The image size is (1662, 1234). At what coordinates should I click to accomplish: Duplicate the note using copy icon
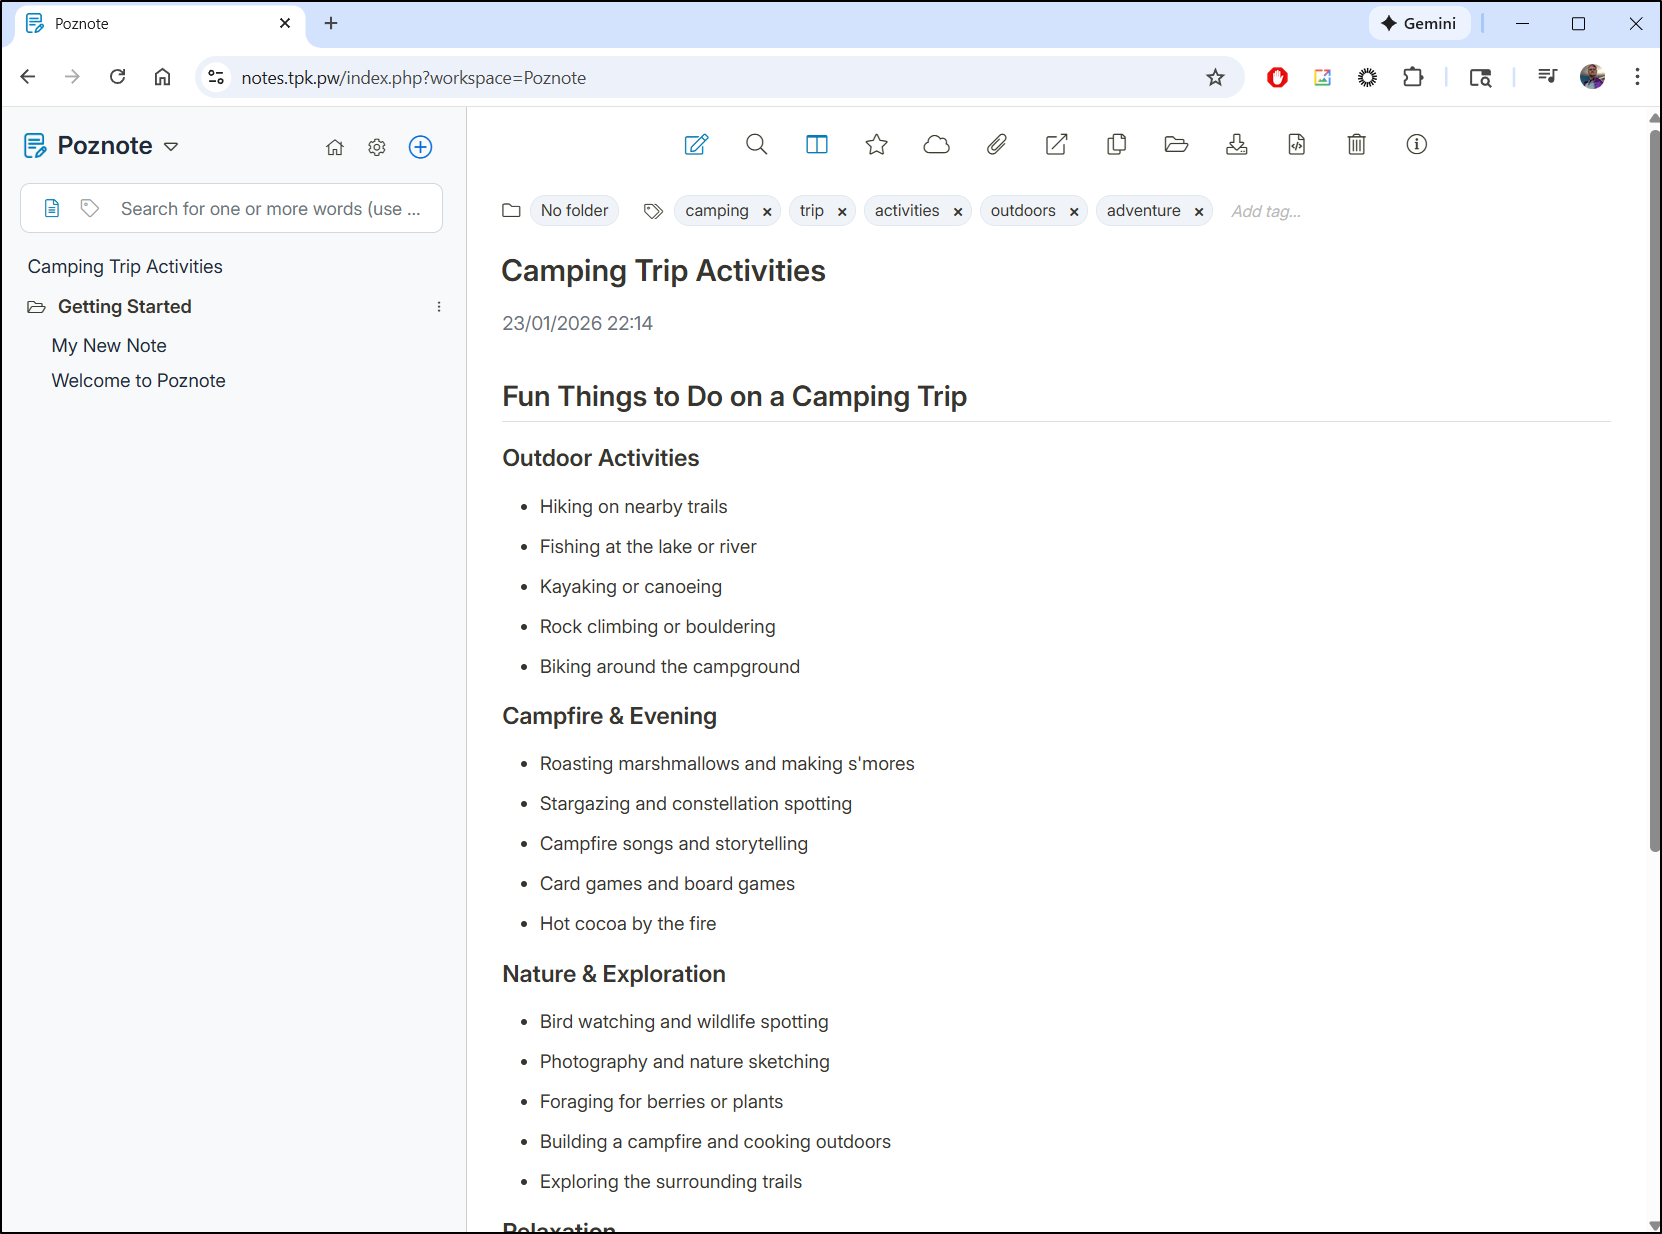tap(1117, 145)
